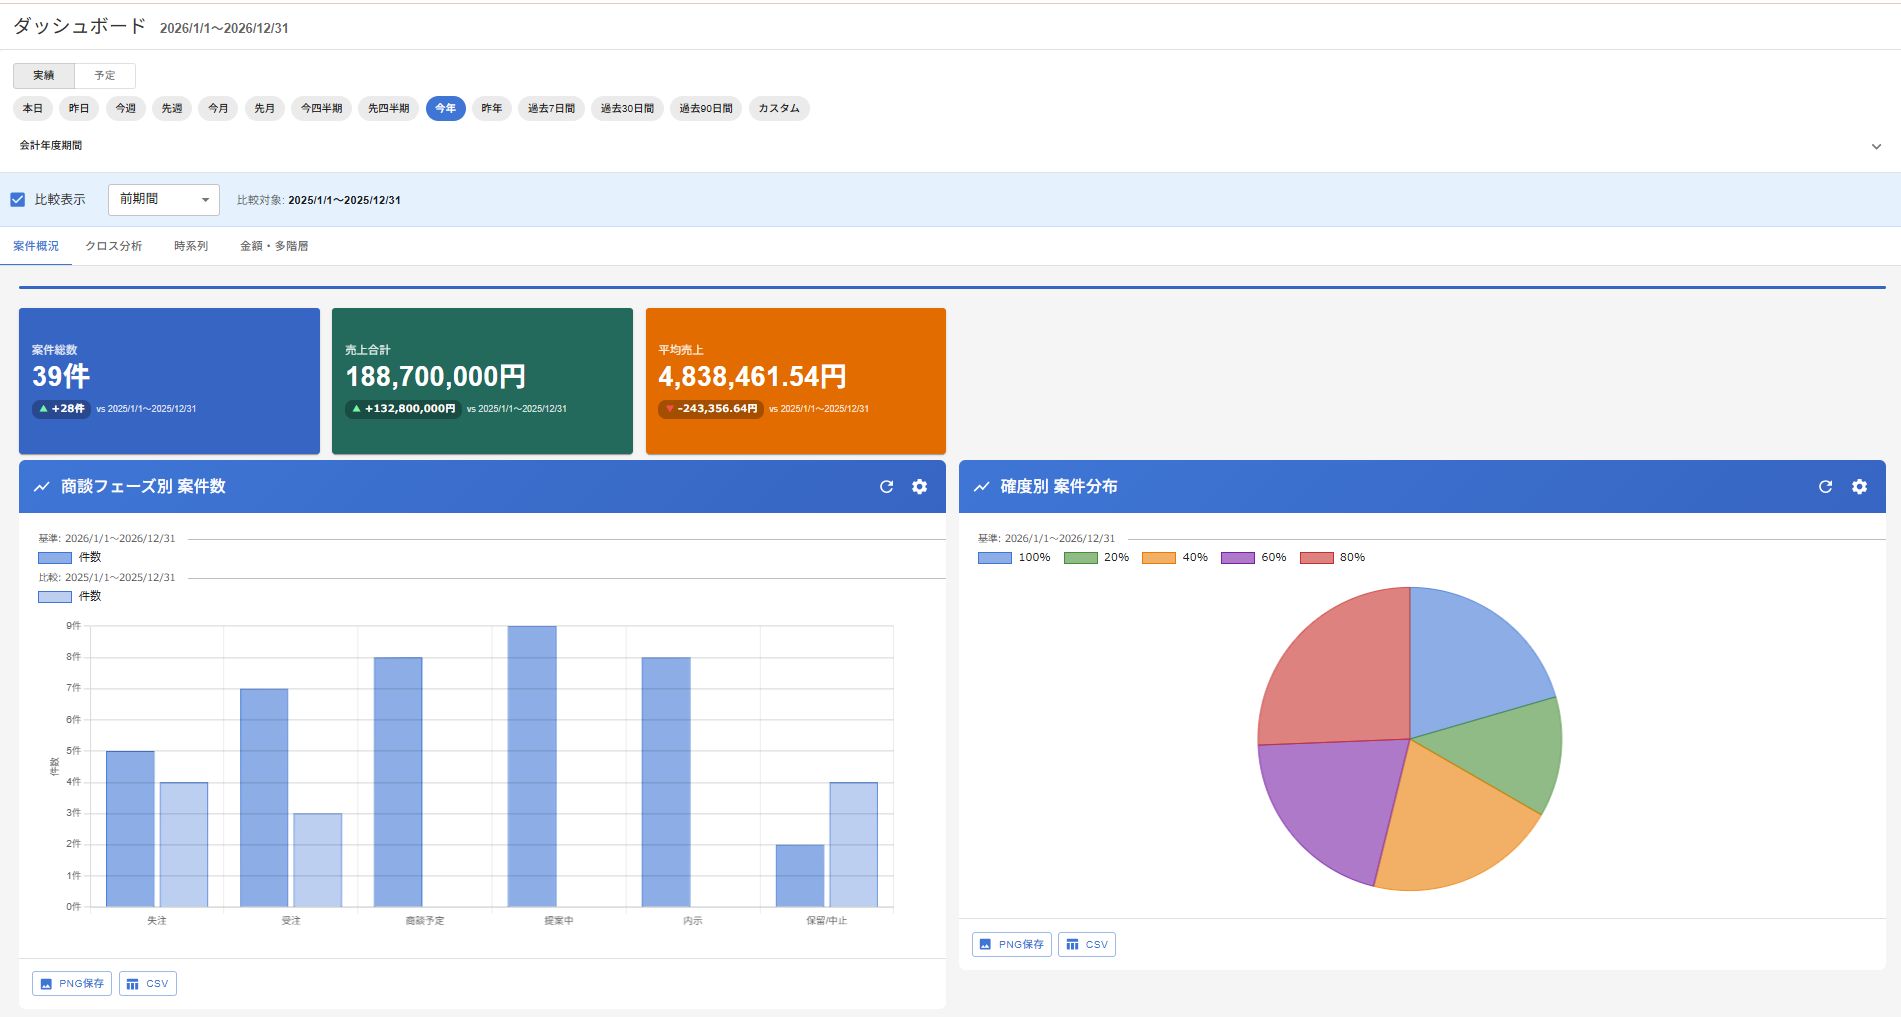
Task: Save pie chart with PNG保存 button
Action: point(1011,944)
